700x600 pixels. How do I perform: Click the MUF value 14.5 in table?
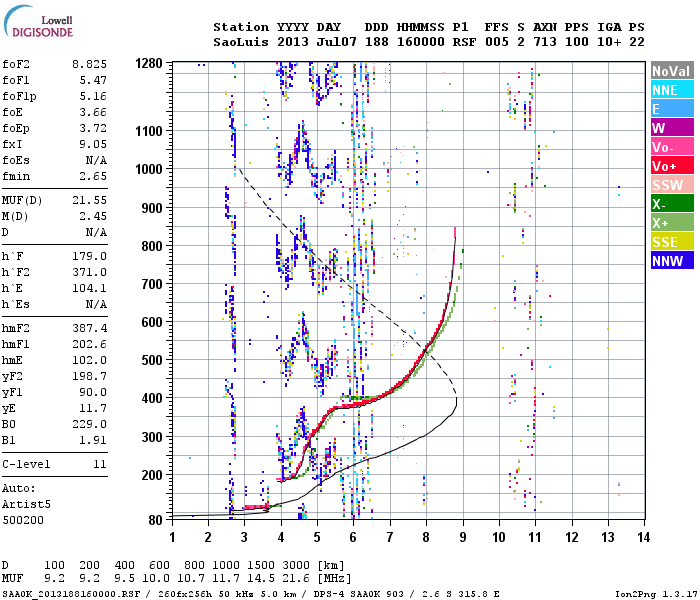pyautogui.click(x=261, y=579)
